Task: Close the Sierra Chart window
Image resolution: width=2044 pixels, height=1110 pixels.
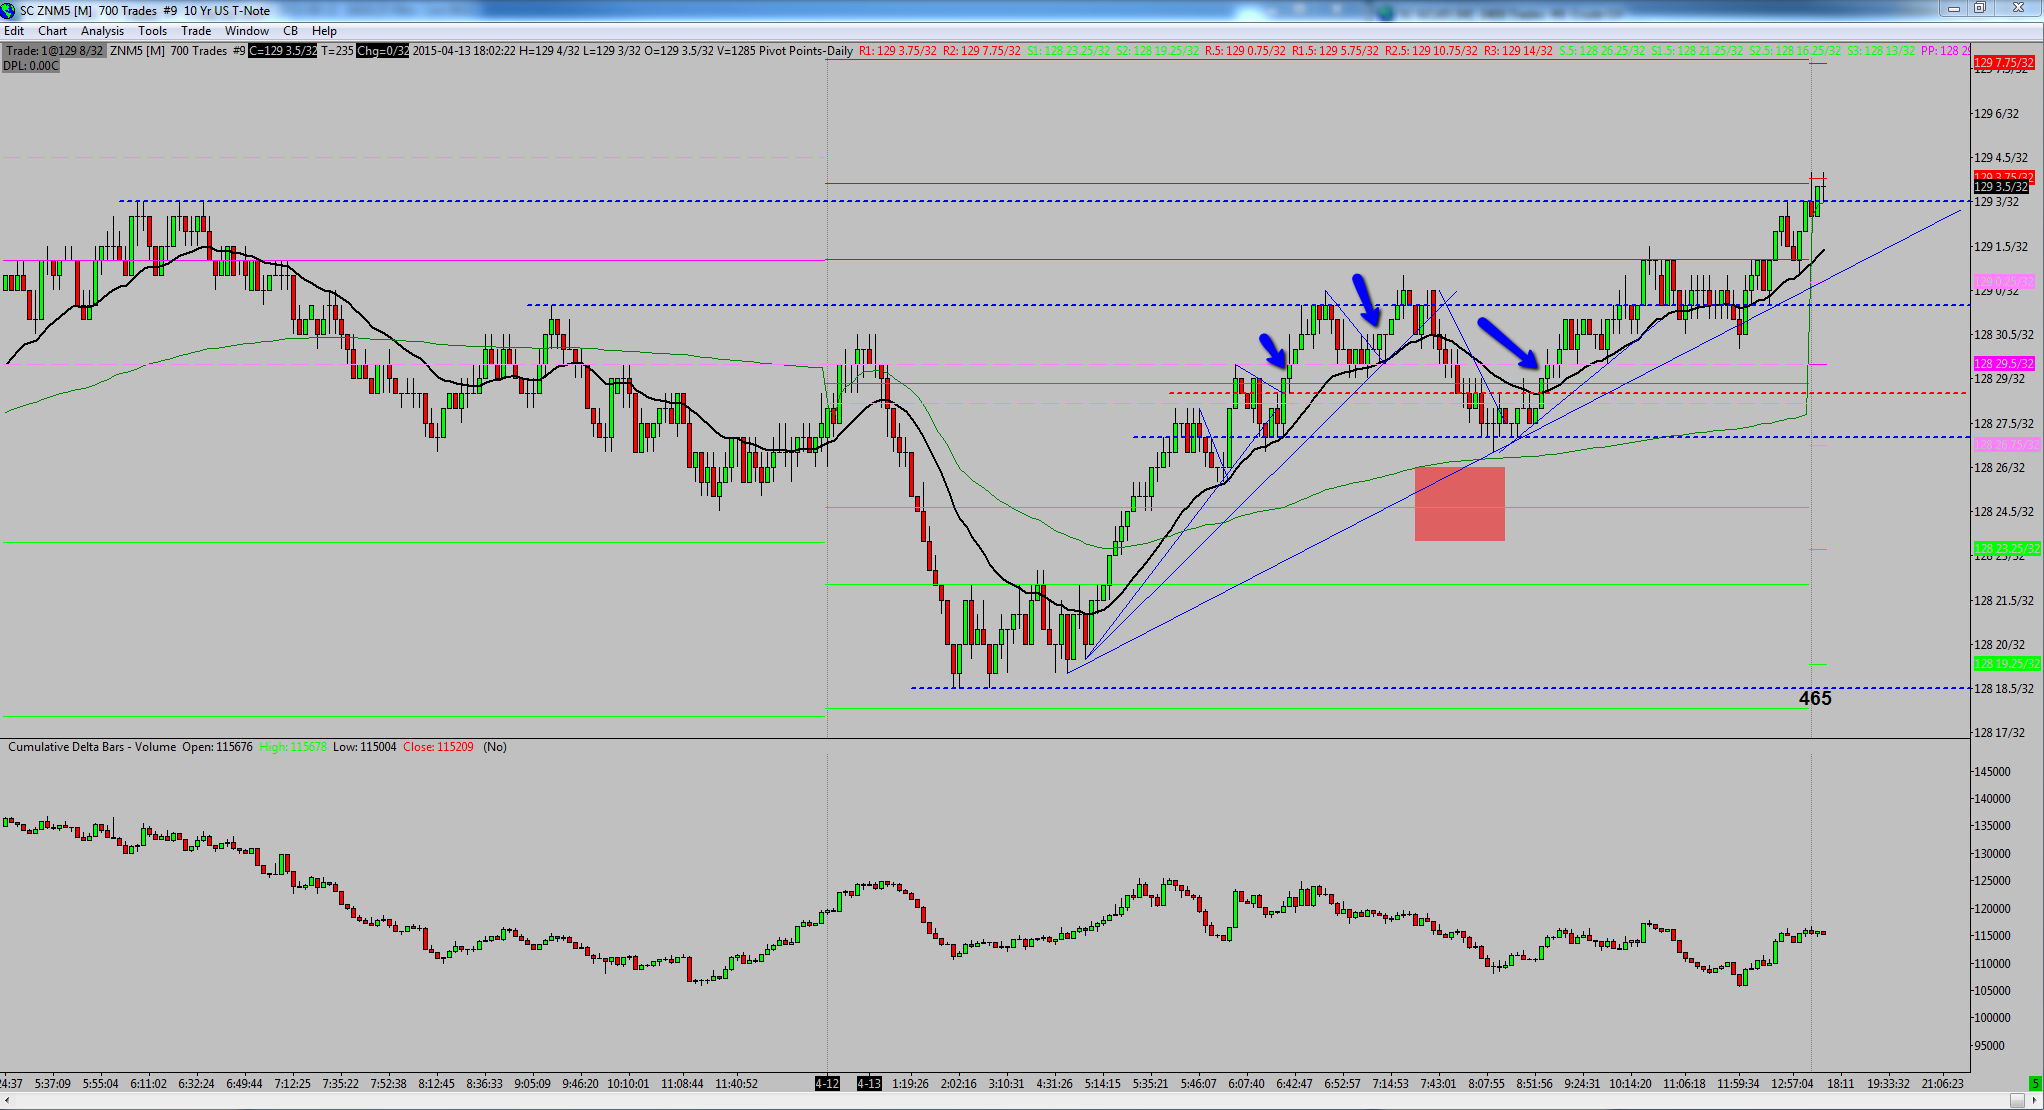Action: pyautogui.click(x=2018, y=9)
